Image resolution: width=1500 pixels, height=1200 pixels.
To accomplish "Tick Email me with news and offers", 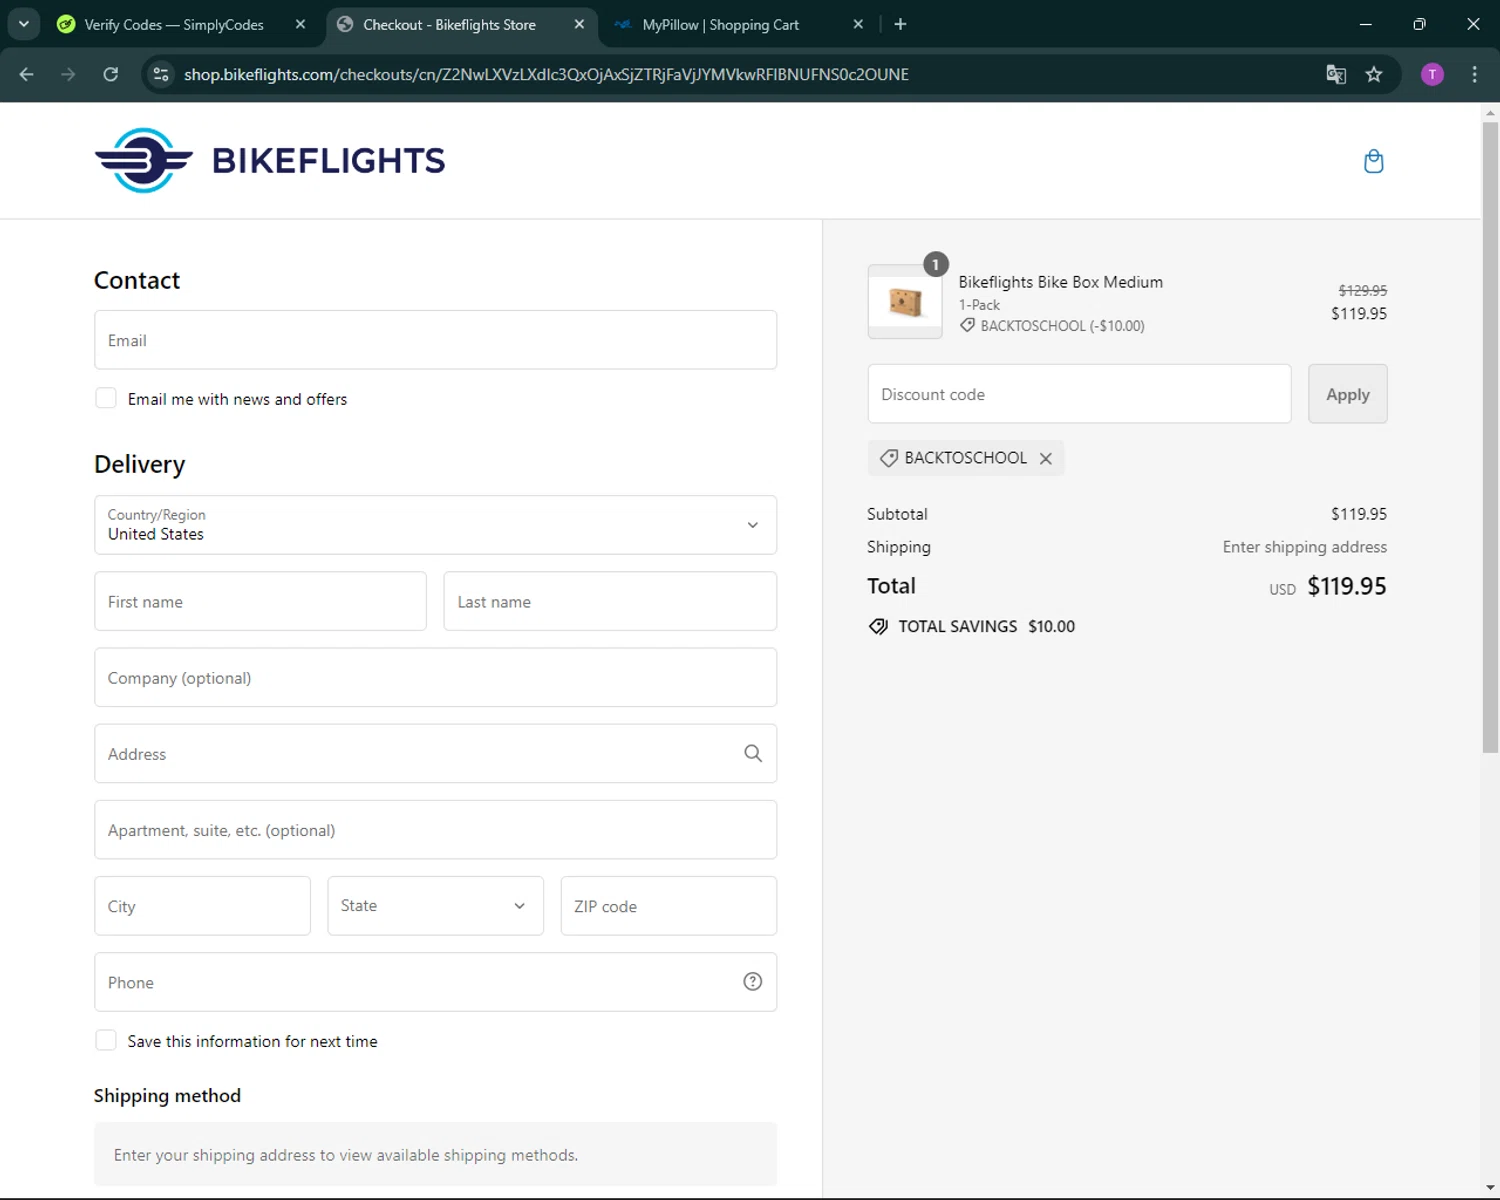I will pyautogui.click(x=106, y=398).
